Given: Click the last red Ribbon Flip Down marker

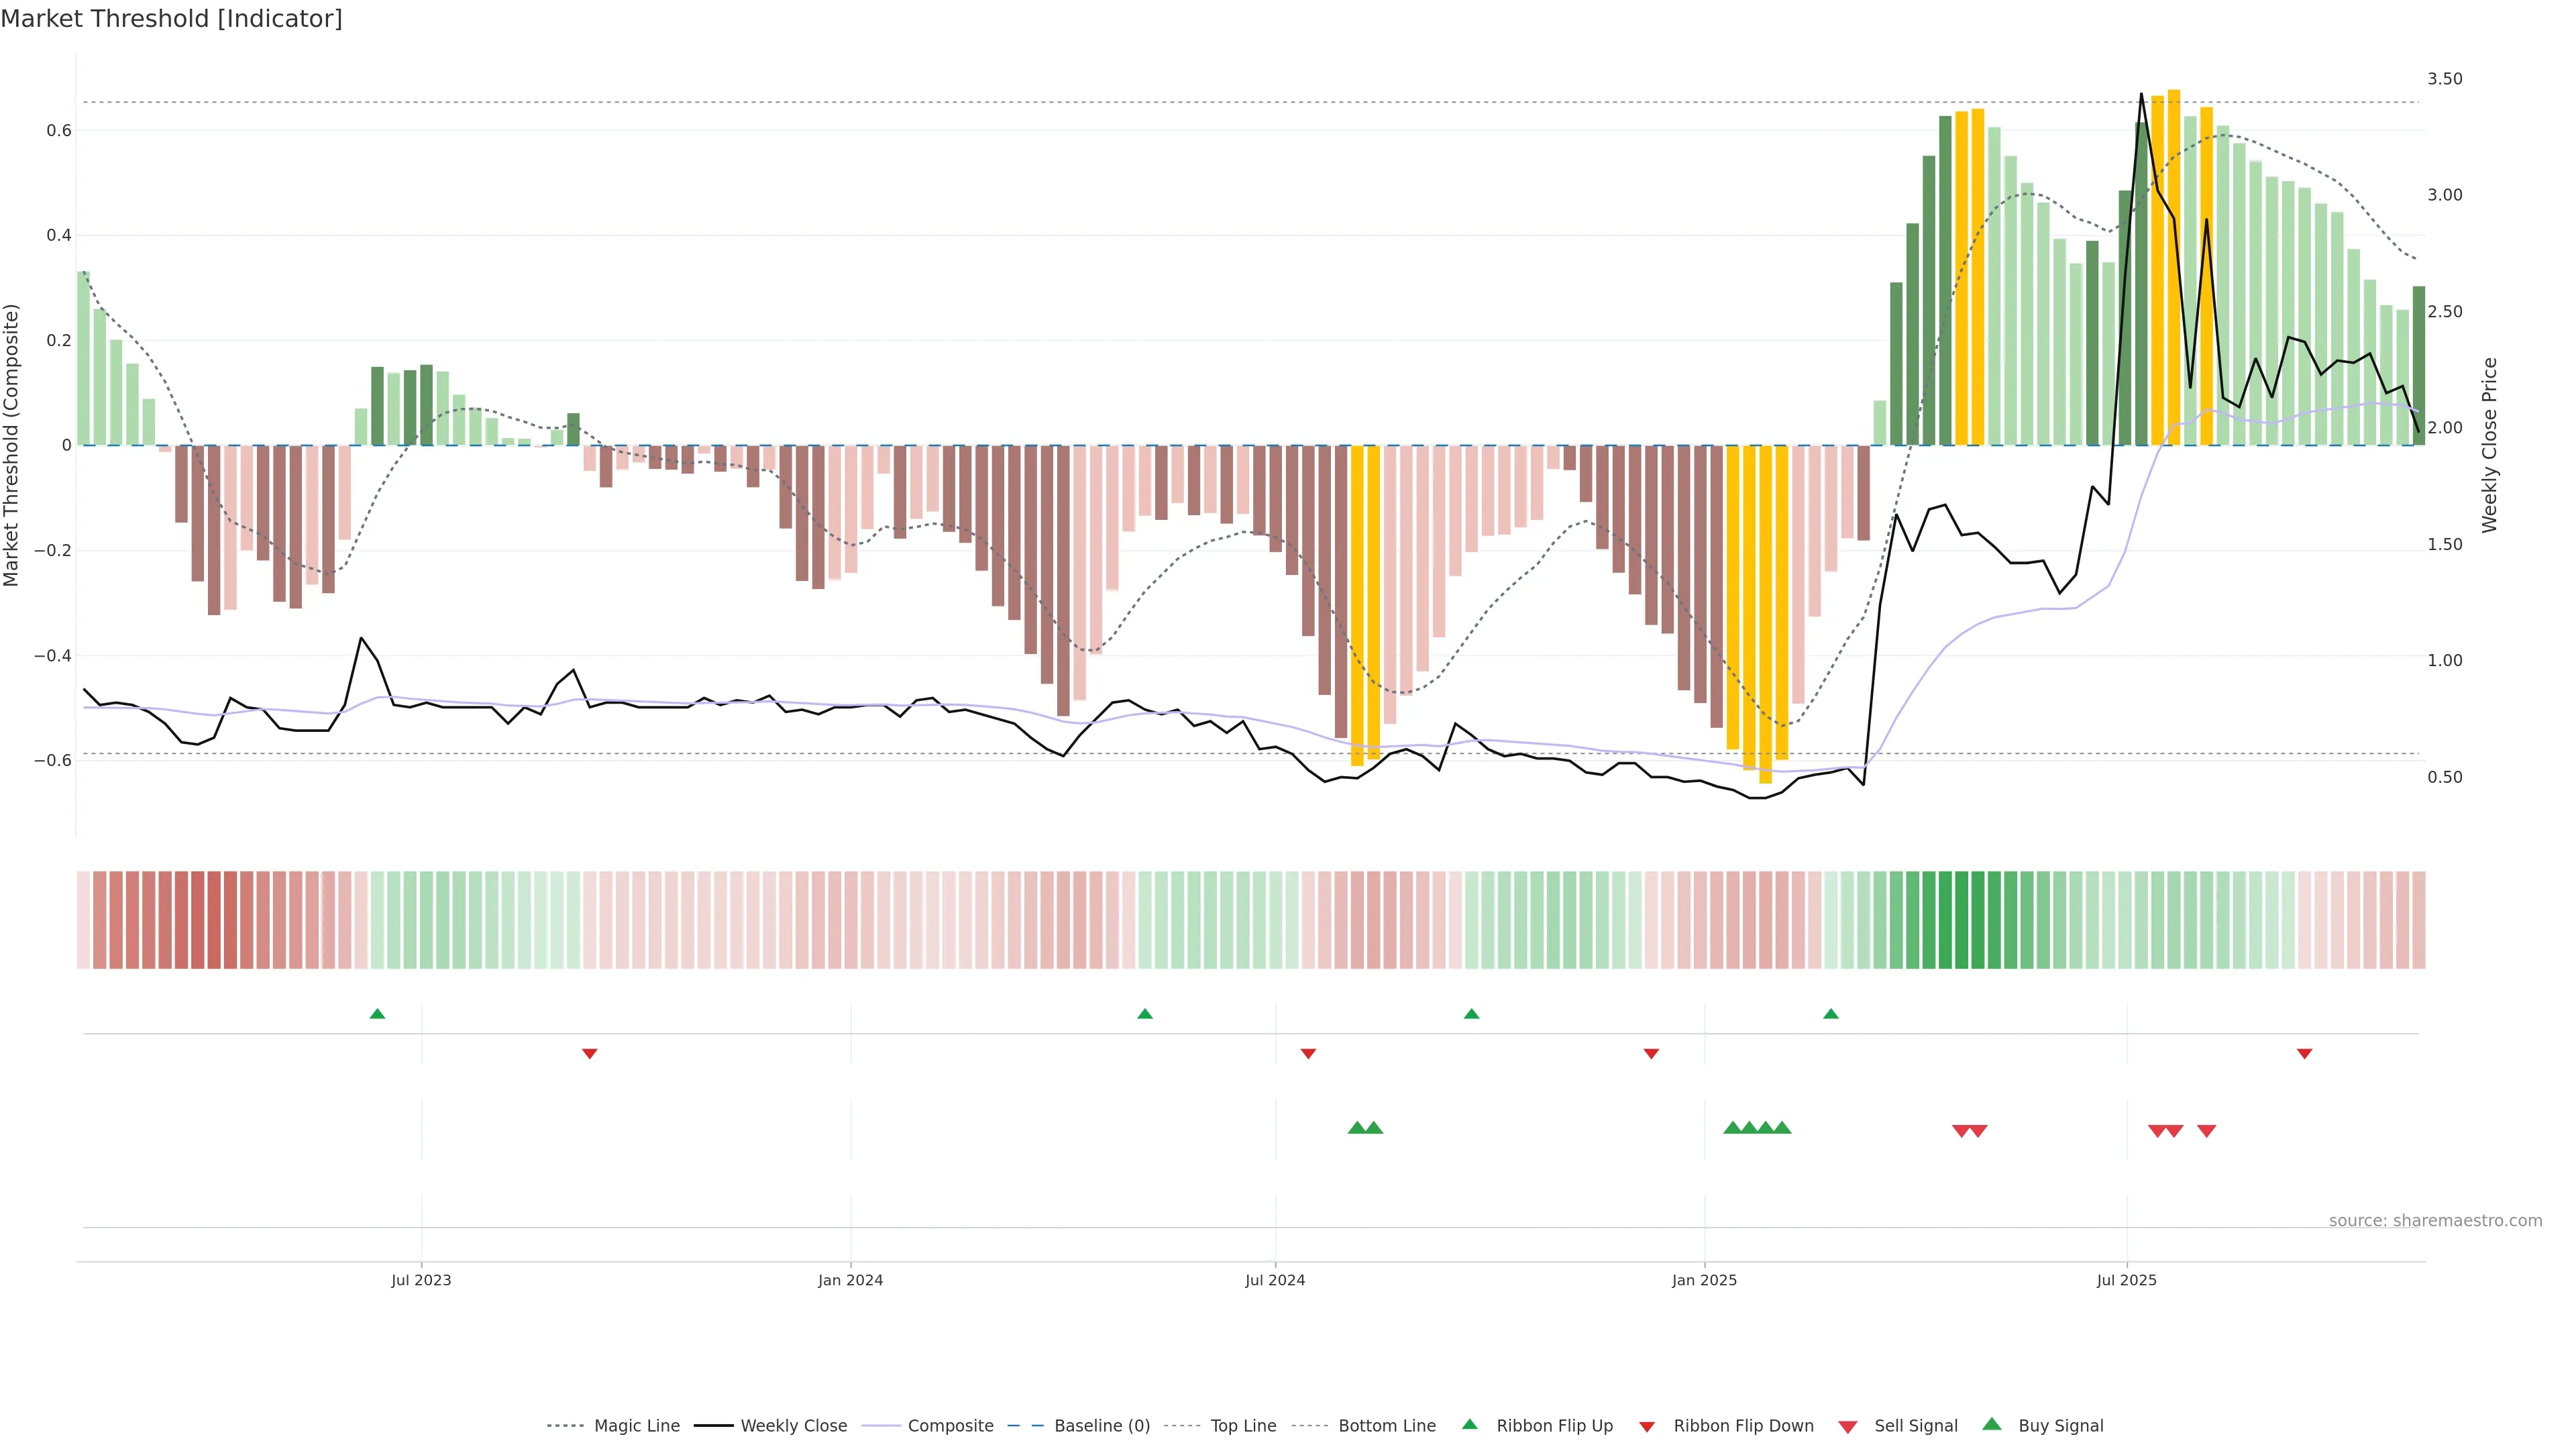Looking at the screenshot, I should [2304, 1053].
